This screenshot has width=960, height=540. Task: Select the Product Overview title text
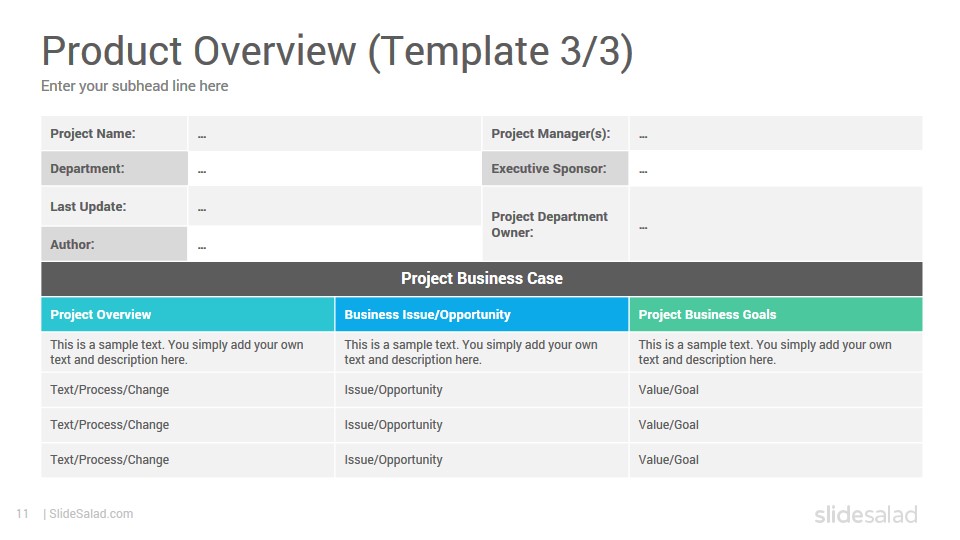tap(337, 51)
